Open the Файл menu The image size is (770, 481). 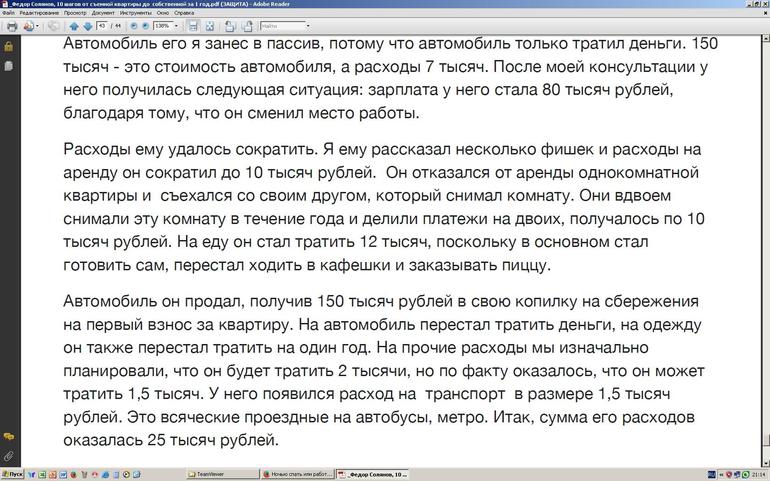click(x=8, y=13)
